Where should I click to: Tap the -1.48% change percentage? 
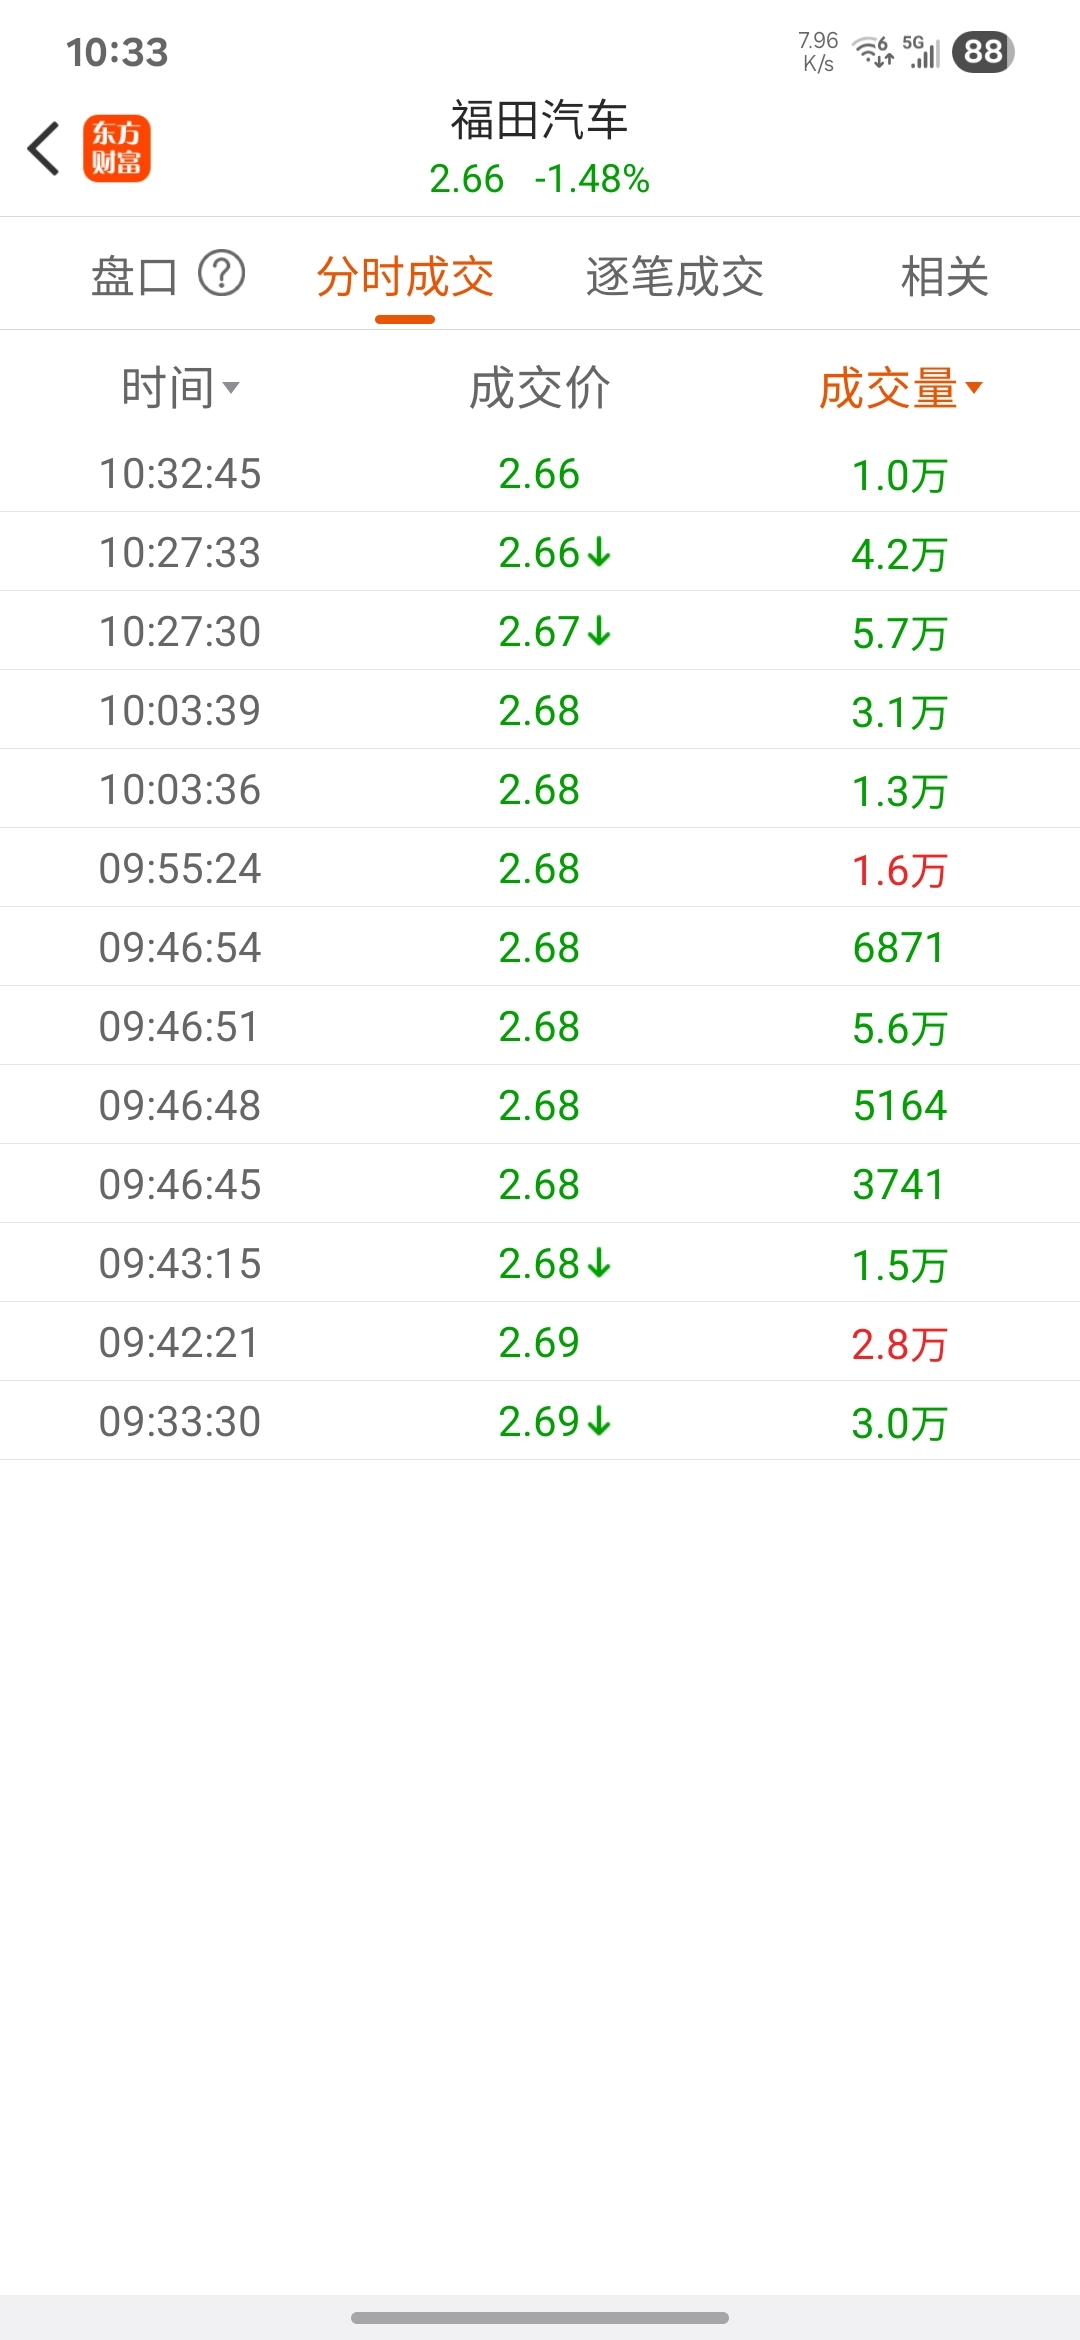[x=592, y=179]
